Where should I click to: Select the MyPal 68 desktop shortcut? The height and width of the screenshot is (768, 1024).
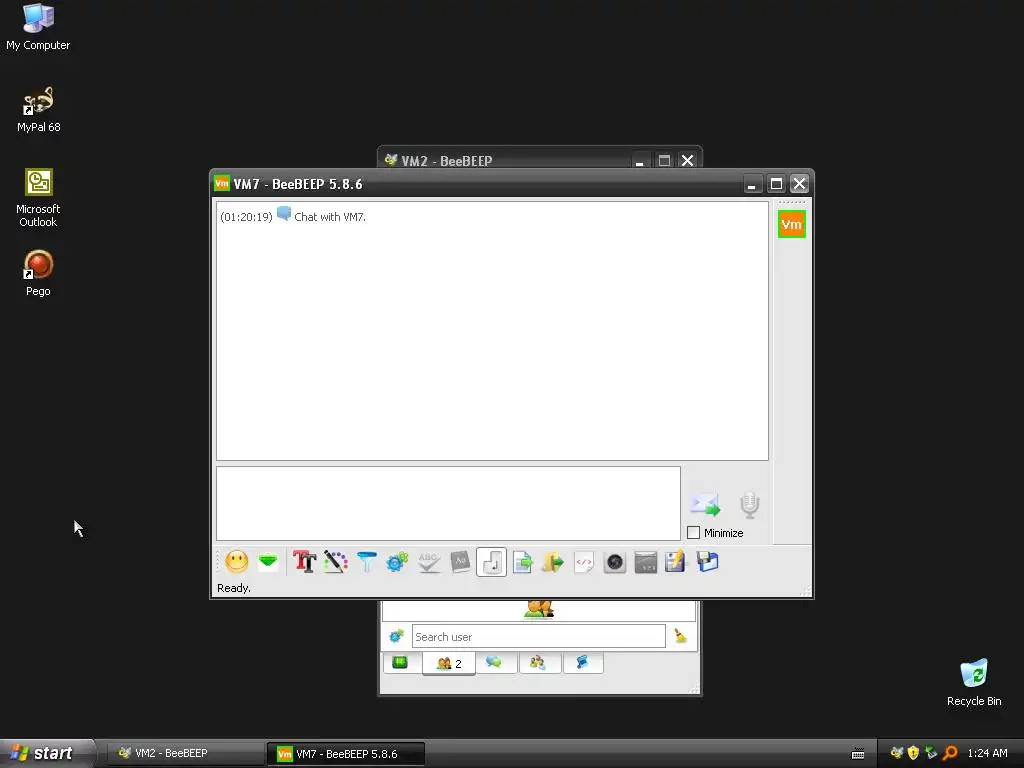pos(38,110)
